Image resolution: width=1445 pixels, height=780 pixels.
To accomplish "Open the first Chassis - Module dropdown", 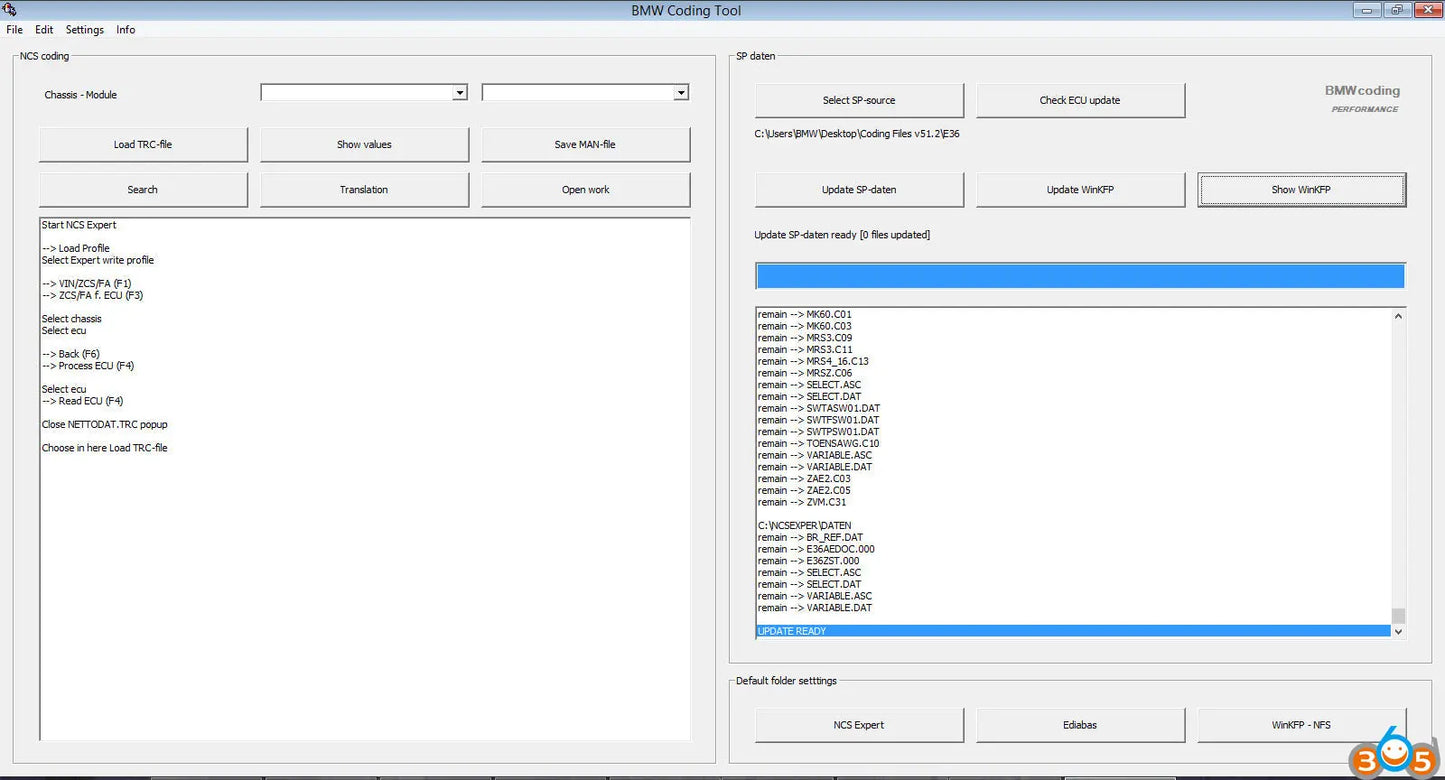I will (459, 92).
